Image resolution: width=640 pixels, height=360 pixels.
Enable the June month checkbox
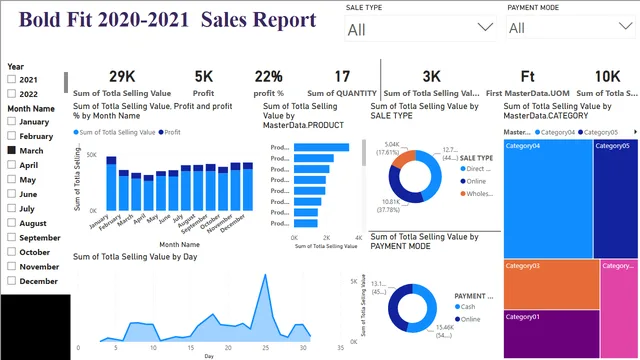[11, 193]
